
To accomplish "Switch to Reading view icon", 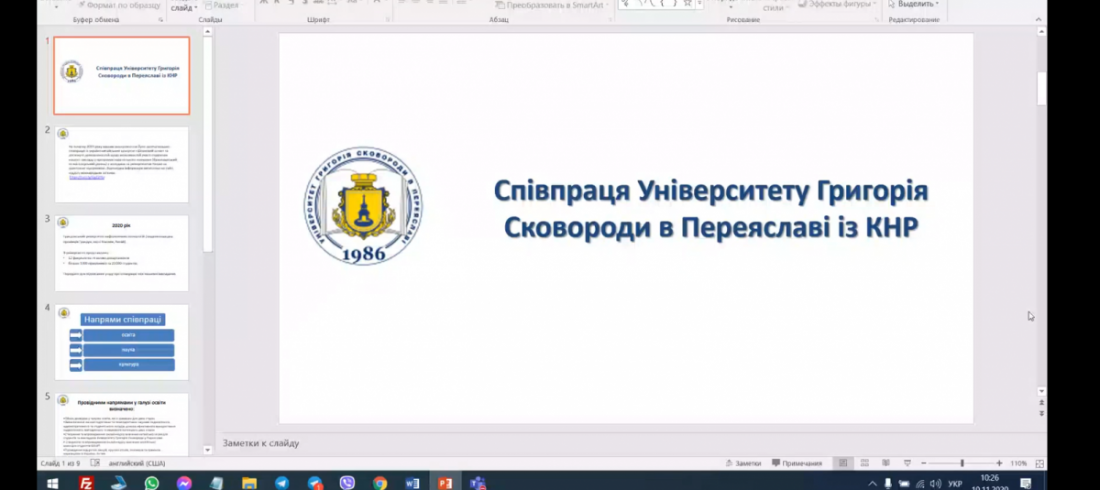I will coord(886,463).
